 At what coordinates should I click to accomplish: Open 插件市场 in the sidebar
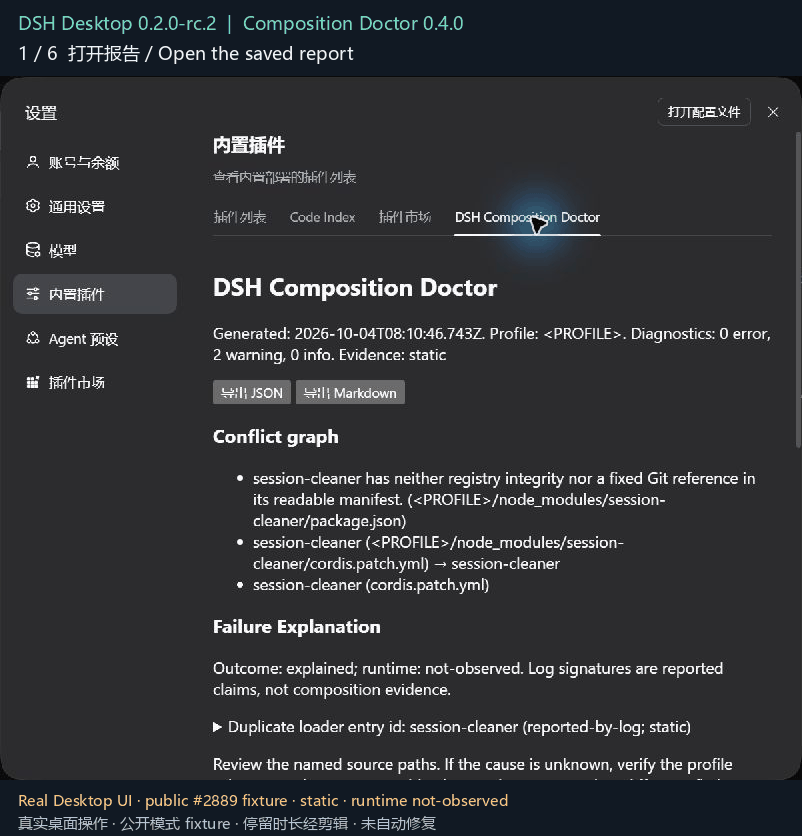[x=94, y=382]
